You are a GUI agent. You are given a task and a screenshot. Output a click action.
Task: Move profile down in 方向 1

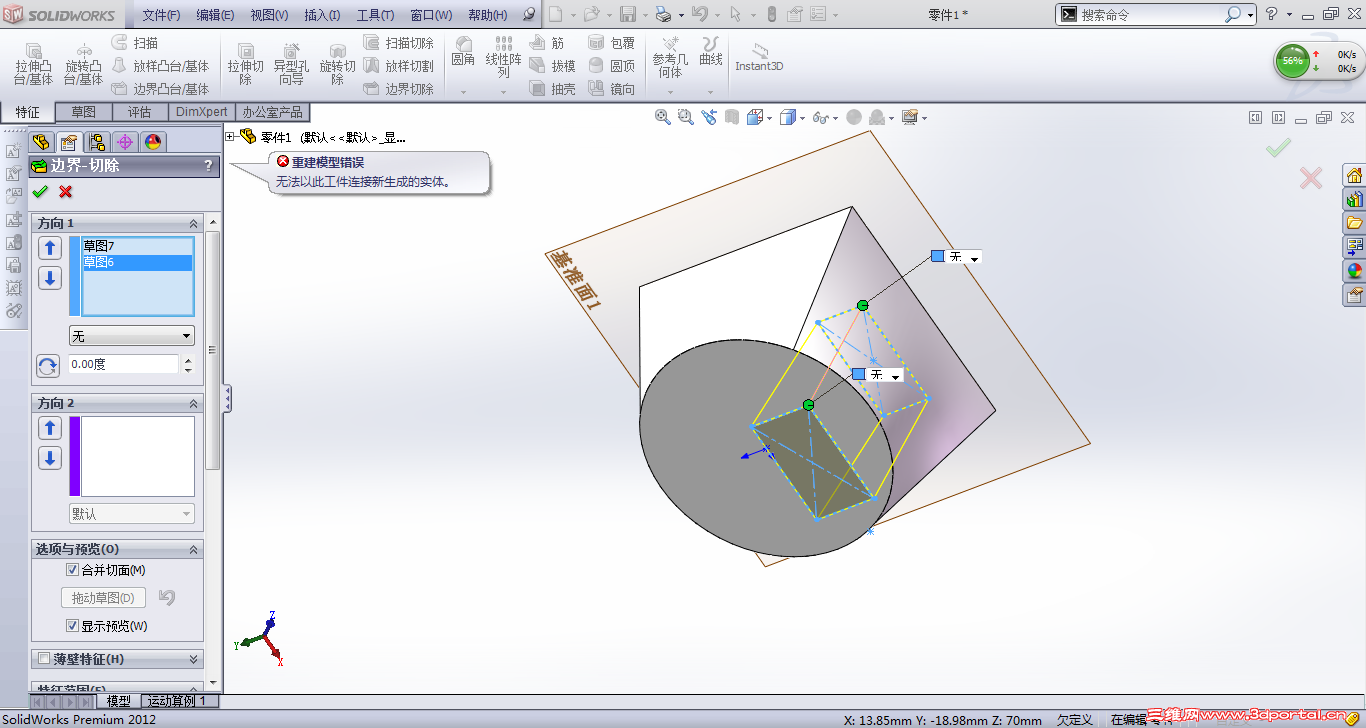point(50,278)
